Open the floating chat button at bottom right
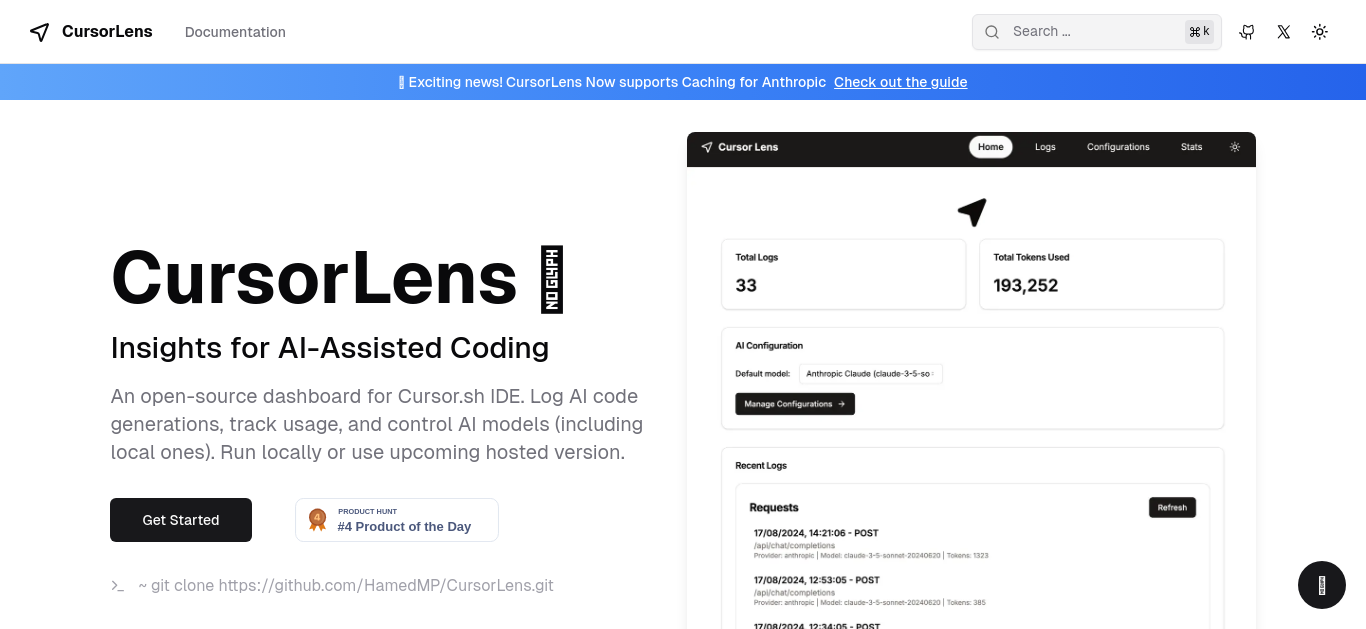Screen dimensions: 1366x629 pyautogui.click(x=1322, y=585)
